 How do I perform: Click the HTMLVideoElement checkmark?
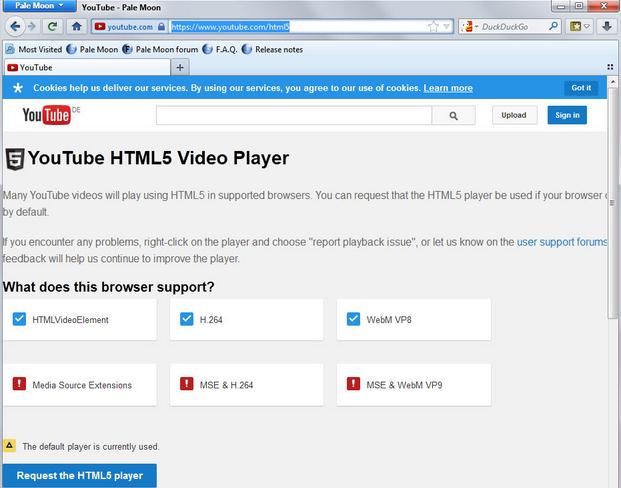pos(19,319)
